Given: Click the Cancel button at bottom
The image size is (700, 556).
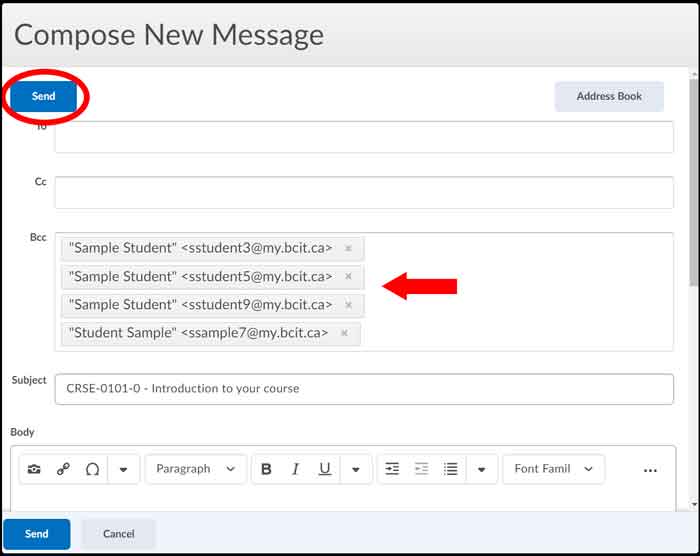Looking at the screenshot, I should (x=118, y=534).
